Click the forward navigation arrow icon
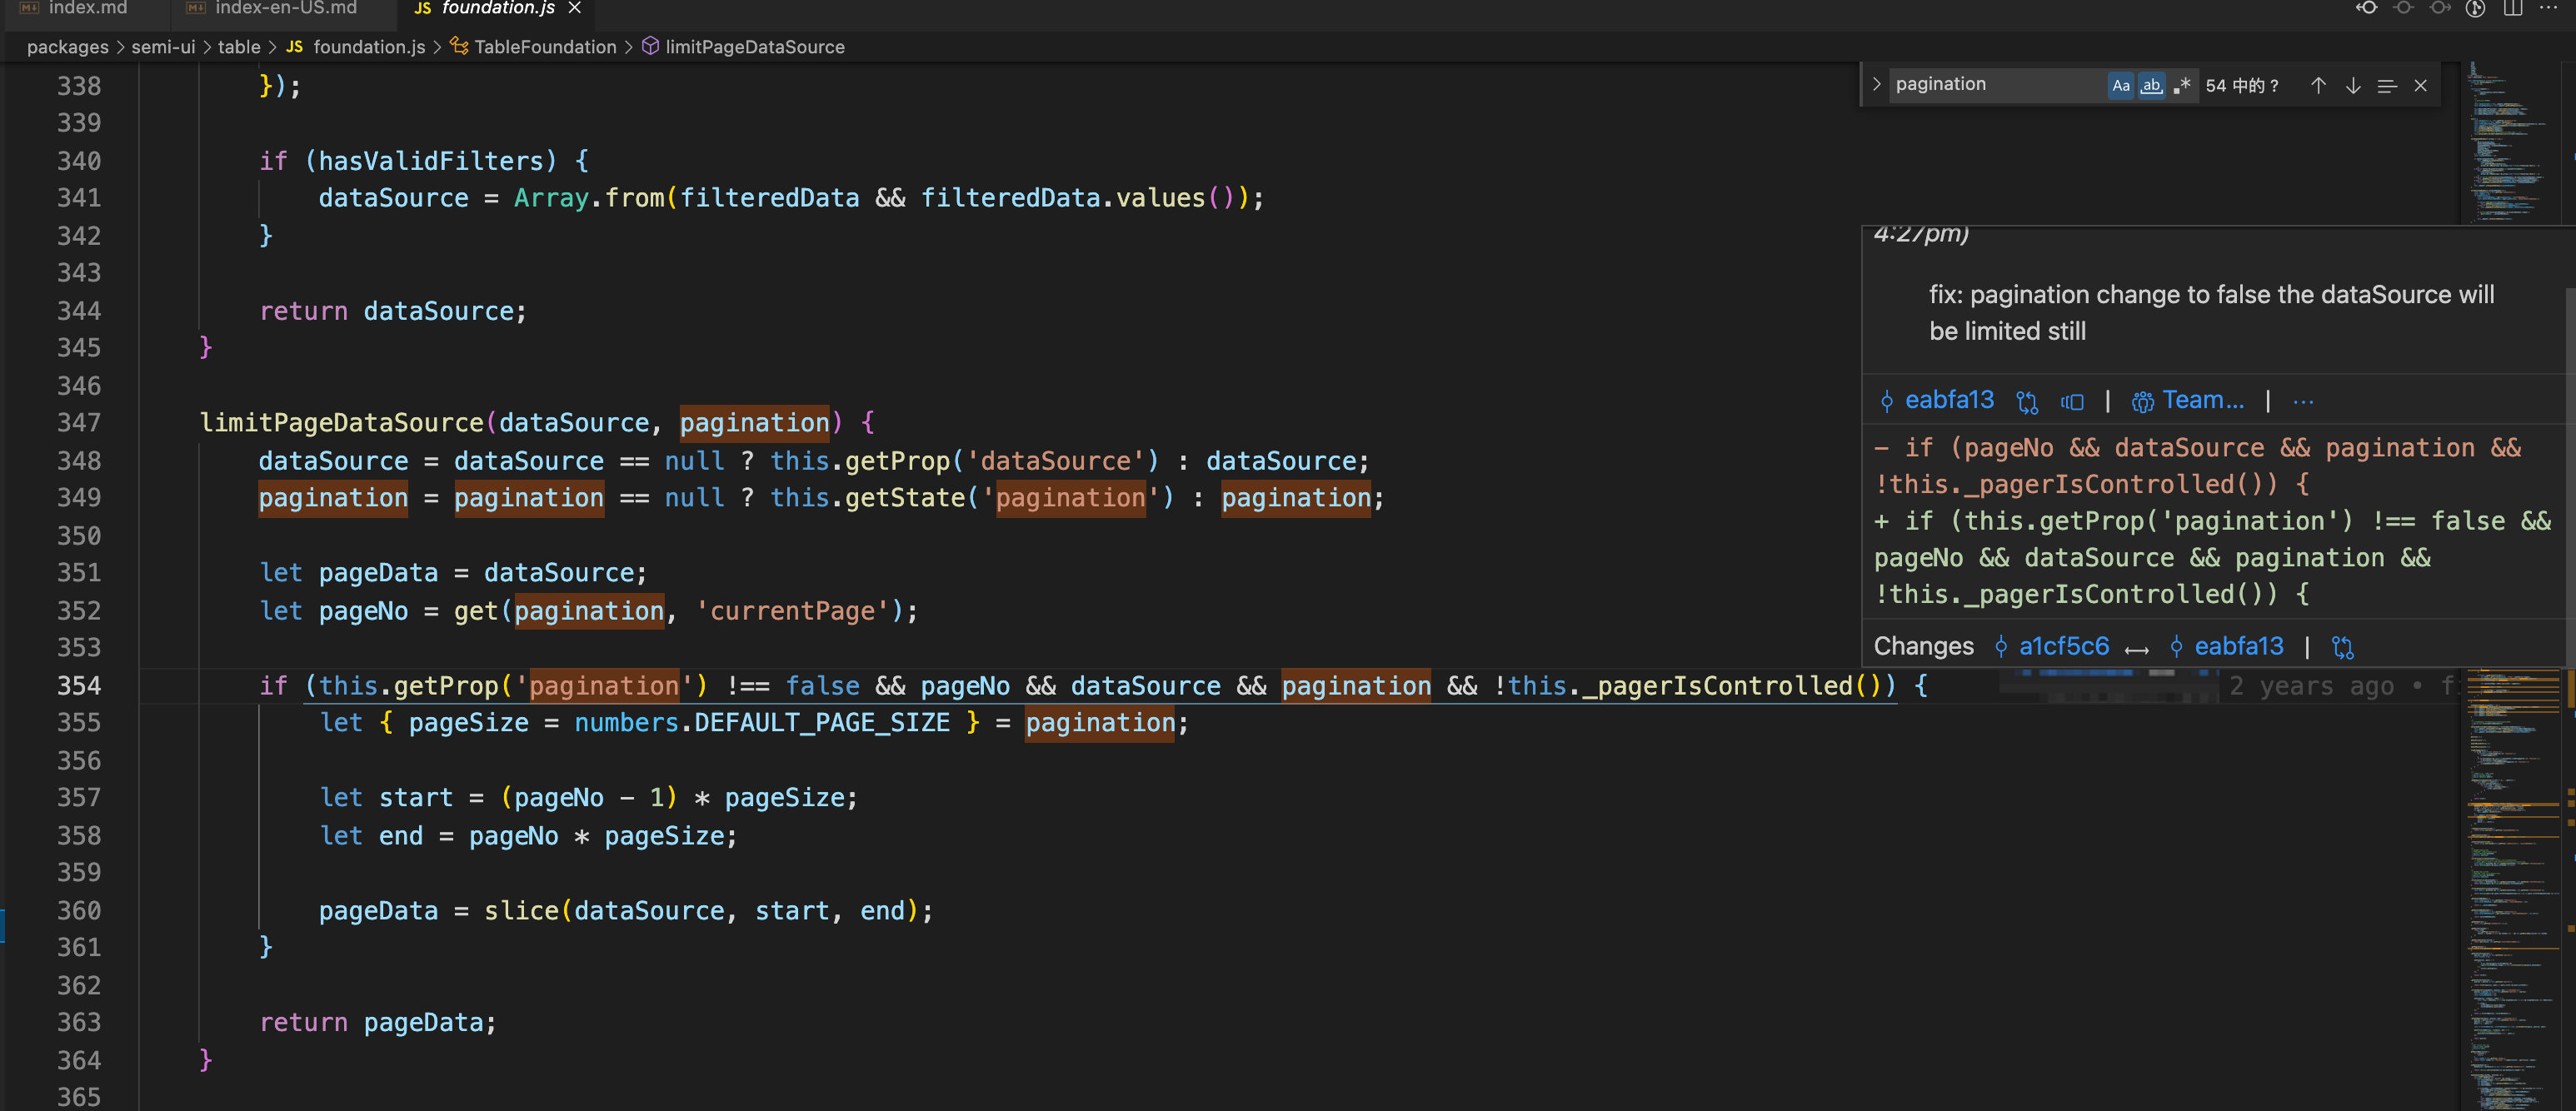Image resolution: width=2576 pixels, height=1111 pixels. click(2440, 8)
